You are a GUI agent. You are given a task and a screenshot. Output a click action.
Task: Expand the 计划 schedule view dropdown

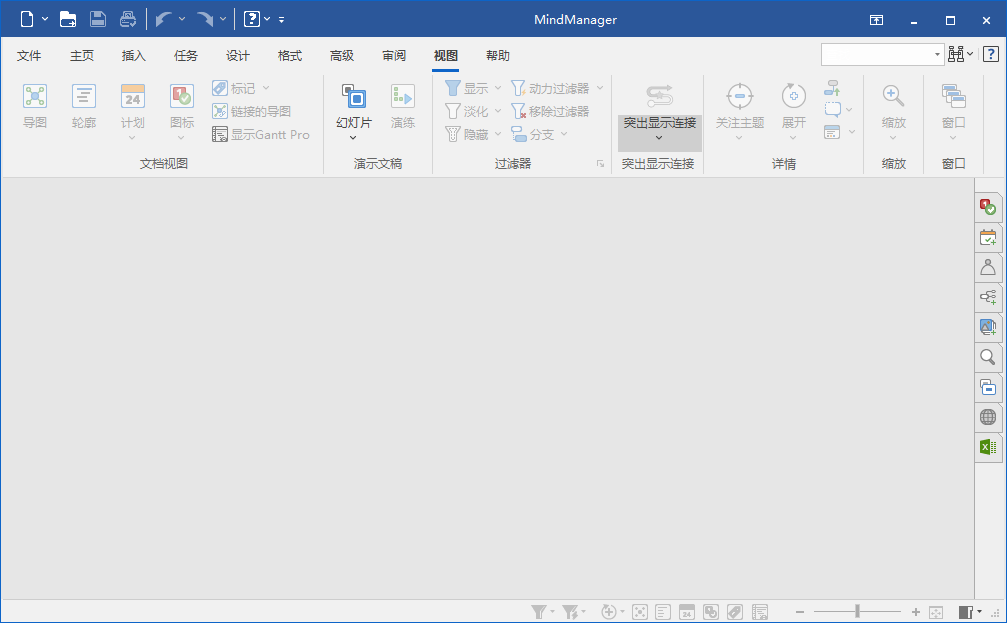(x=132, y=137)
